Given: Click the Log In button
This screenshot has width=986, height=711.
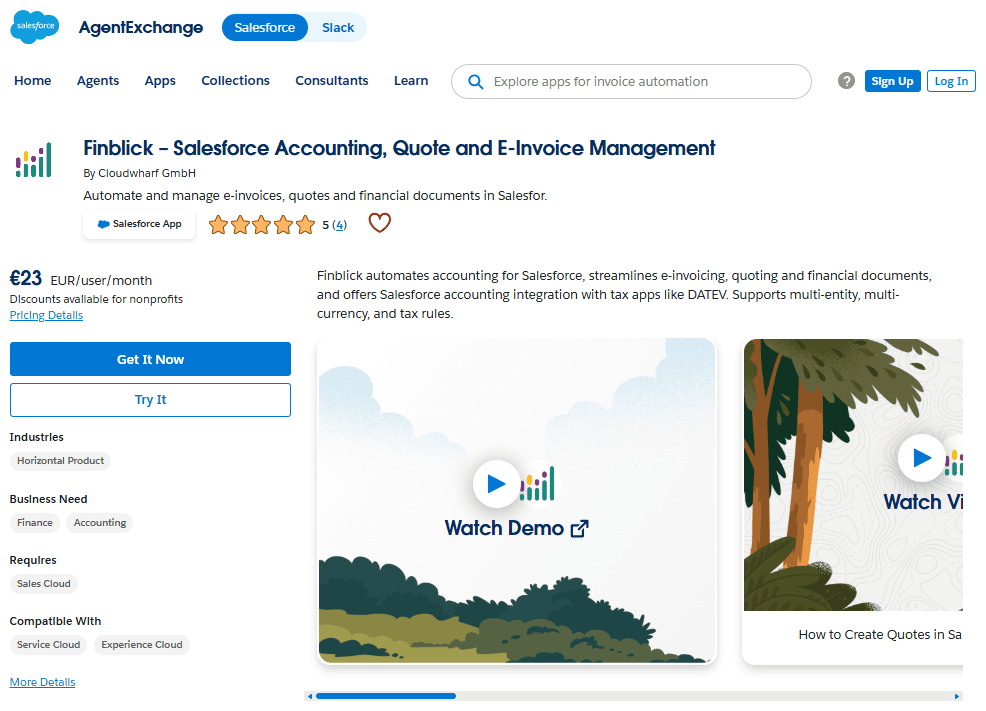Looking at the screenshot, I should coord(951,81).
